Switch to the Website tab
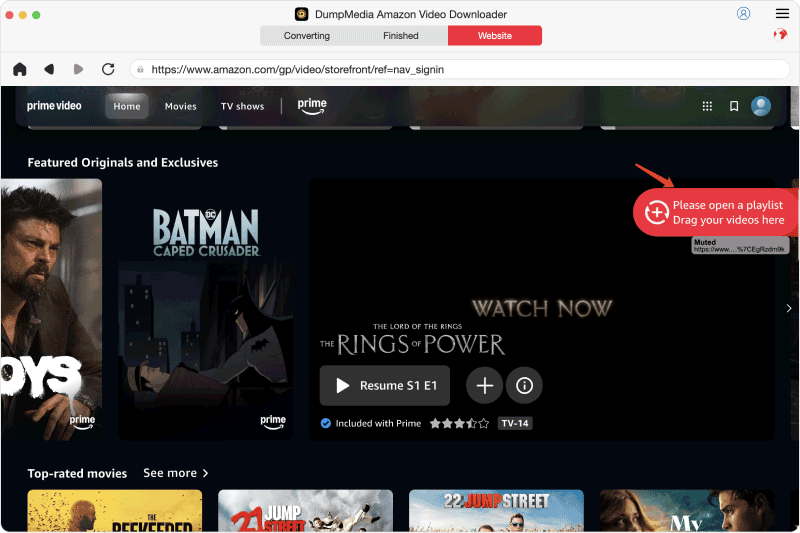 494,36
